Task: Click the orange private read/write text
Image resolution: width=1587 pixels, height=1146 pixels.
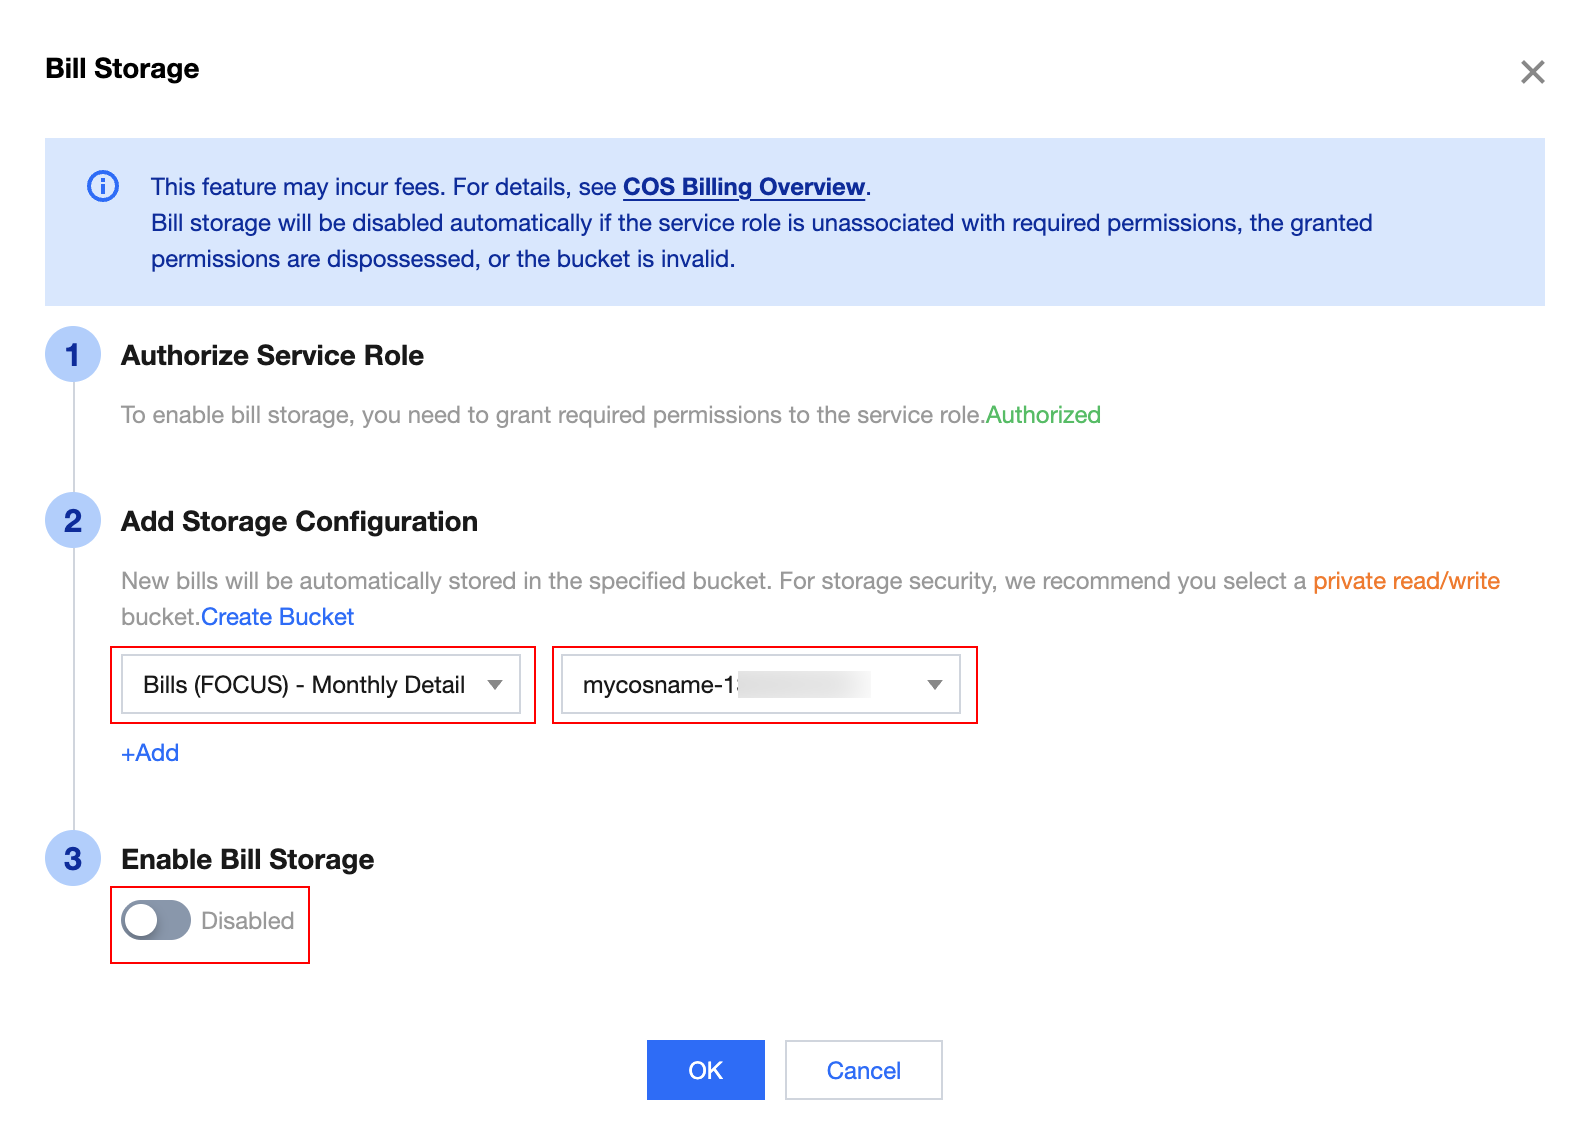Action: (1405, 581)
